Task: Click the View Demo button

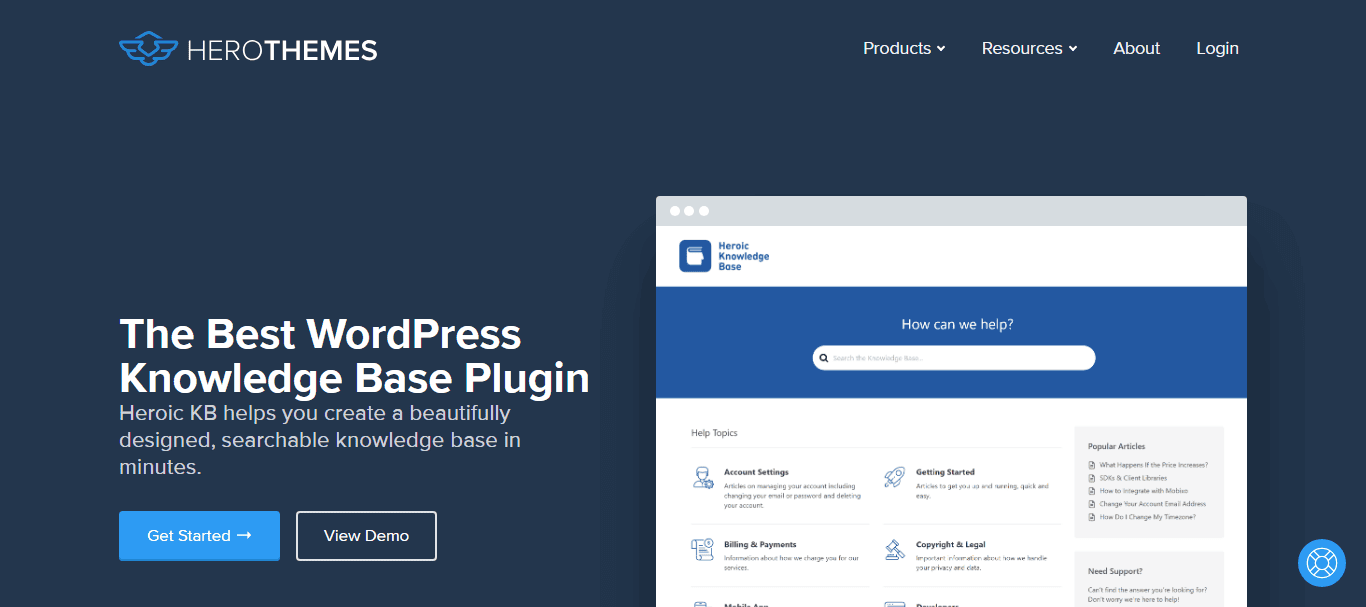Action: tap(366, 536)
